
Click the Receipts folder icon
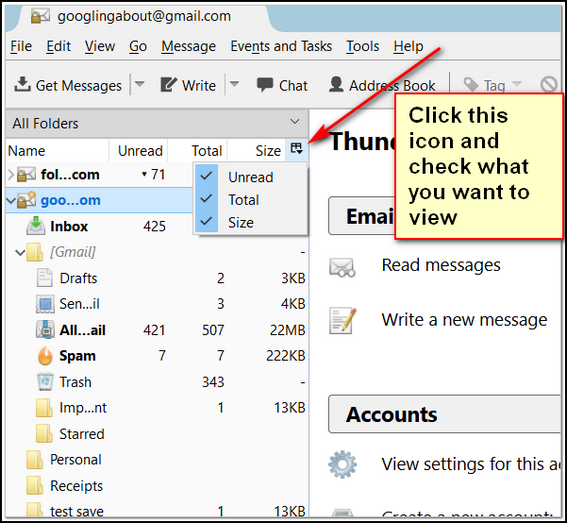[35, 486]
